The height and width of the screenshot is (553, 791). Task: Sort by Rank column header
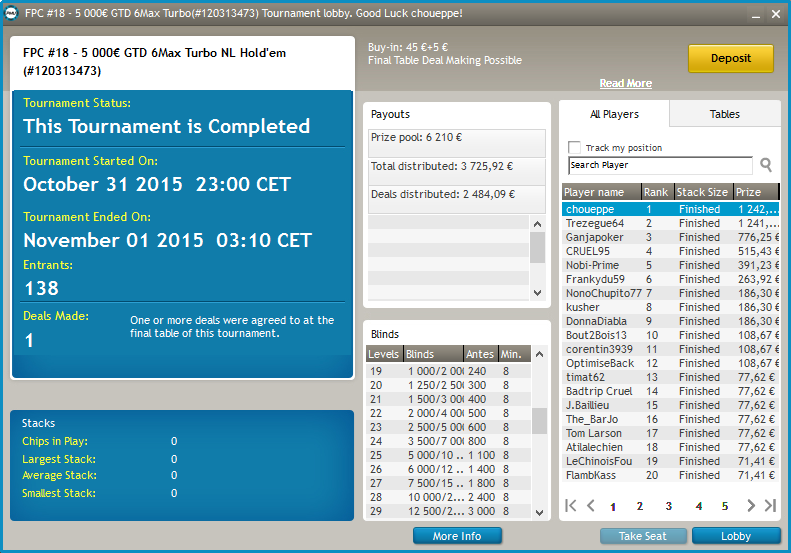pos(658,192)
